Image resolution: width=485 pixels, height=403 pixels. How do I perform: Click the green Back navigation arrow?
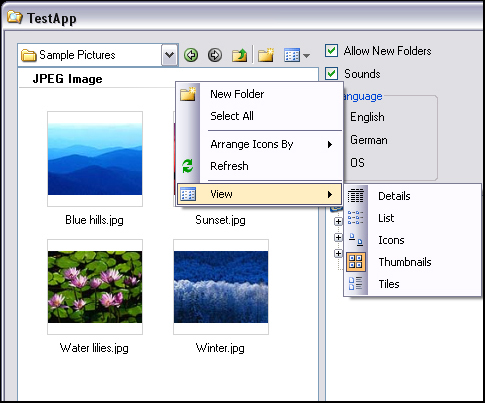pos(191,55)
